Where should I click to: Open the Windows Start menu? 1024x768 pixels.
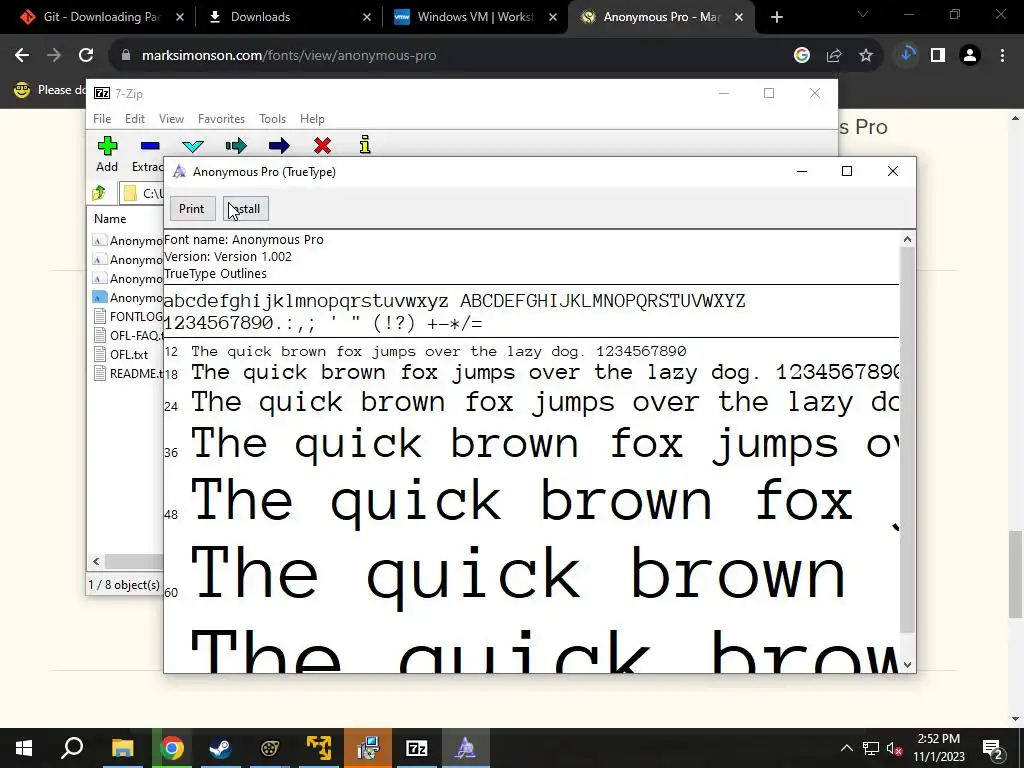[x=24, y=748]
